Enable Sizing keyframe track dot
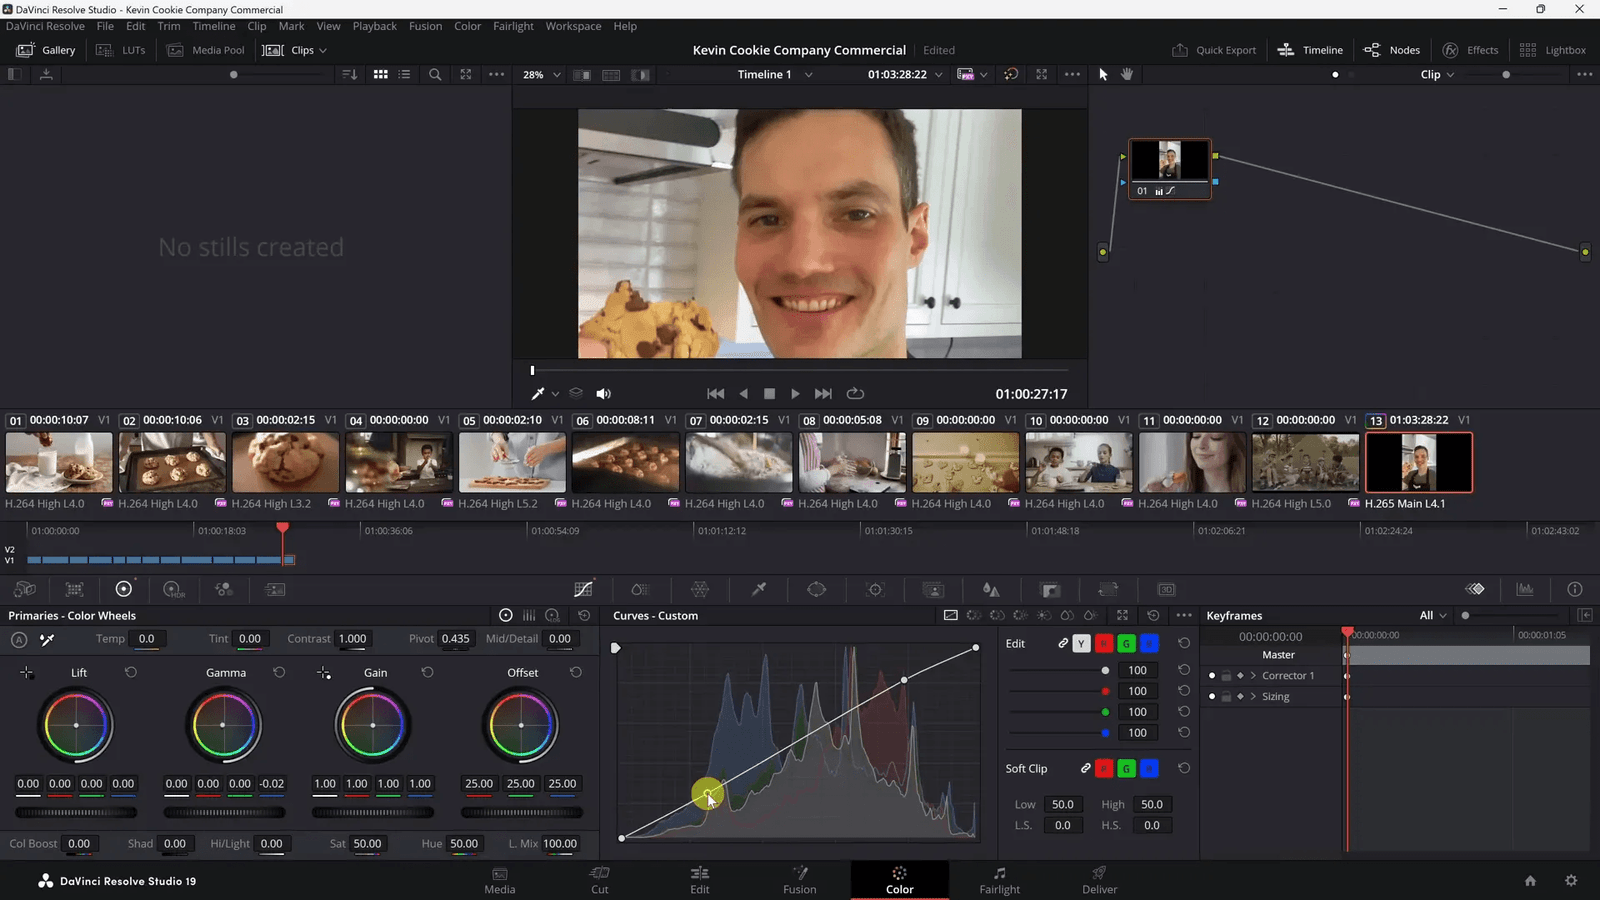The height and width of the screenshot is (900, 1600). click(x=1212, y=697)
